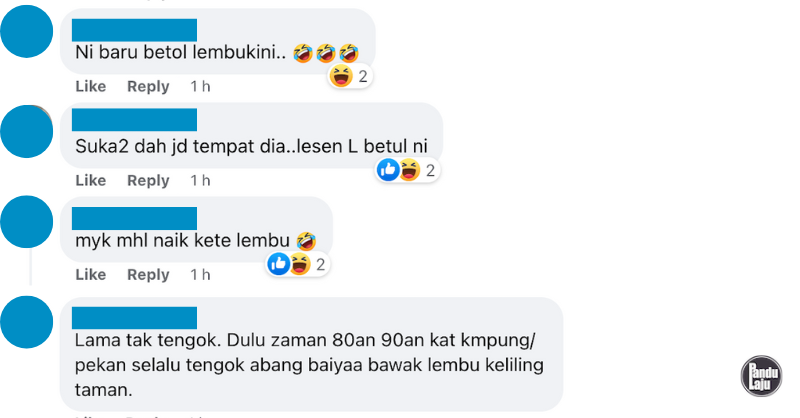
Task: Like the 'Suka2 dah jd tempat dia' comment
Action: pyautogui.click(x=91, y=180)
